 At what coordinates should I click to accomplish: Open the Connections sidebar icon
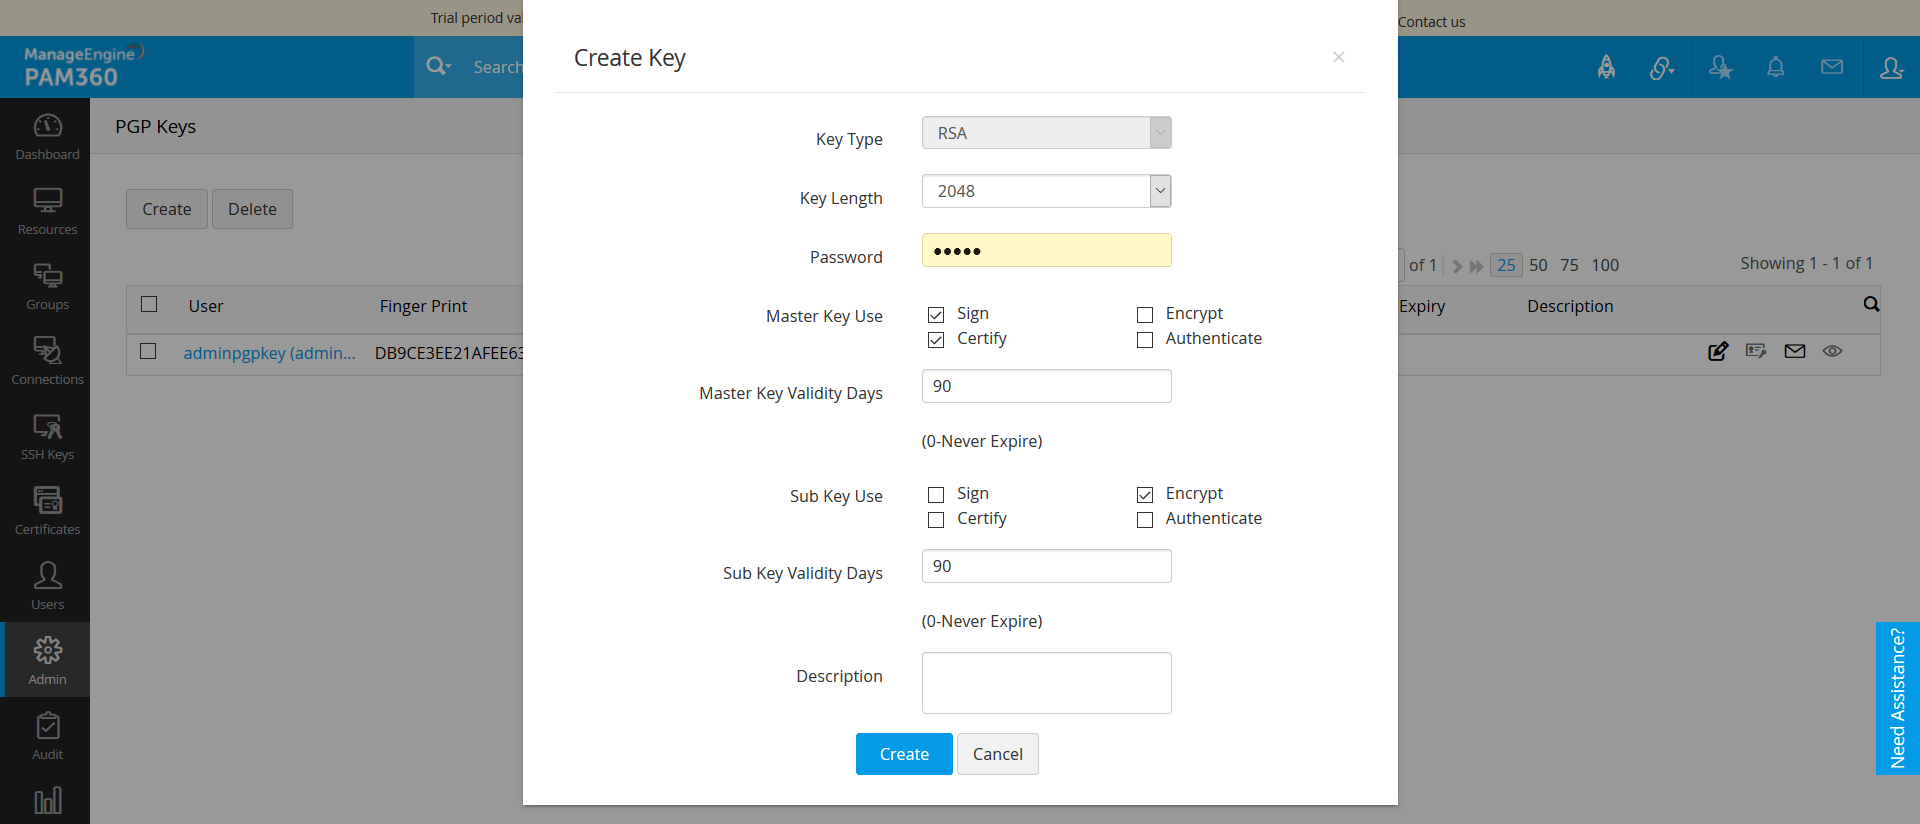(47, 361)
